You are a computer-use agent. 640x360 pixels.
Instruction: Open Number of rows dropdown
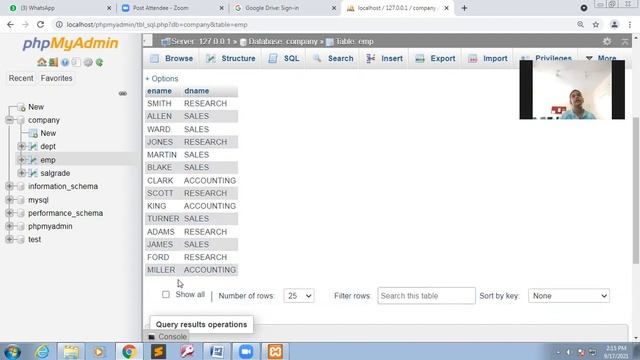point(299,296)
